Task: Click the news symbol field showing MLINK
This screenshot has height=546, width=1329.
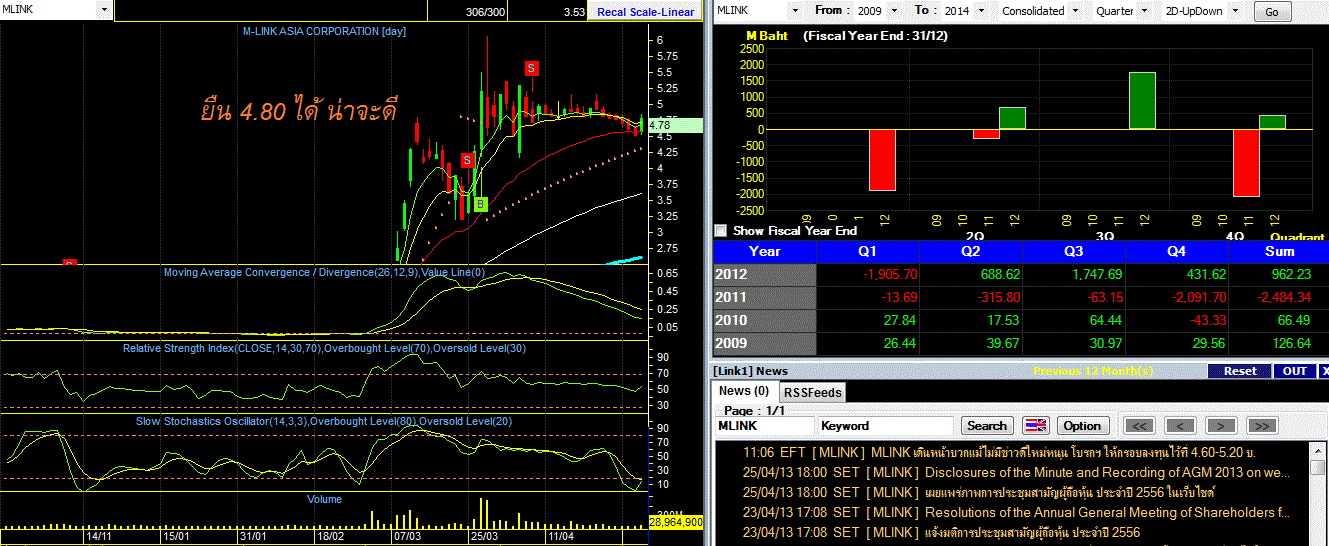Action: point(765,425)
